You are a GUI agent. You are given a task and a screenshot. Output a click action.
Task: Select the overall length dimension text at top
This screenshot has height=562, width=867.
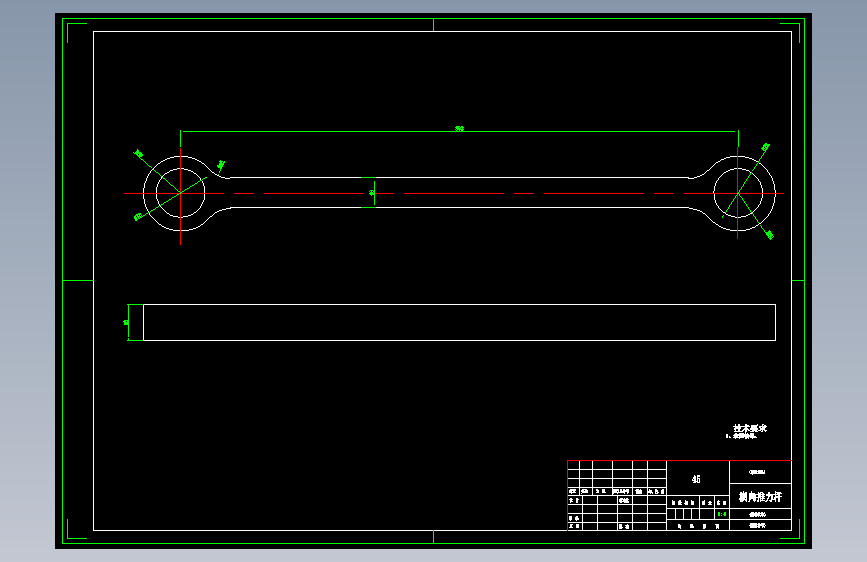tap(459, 129)
